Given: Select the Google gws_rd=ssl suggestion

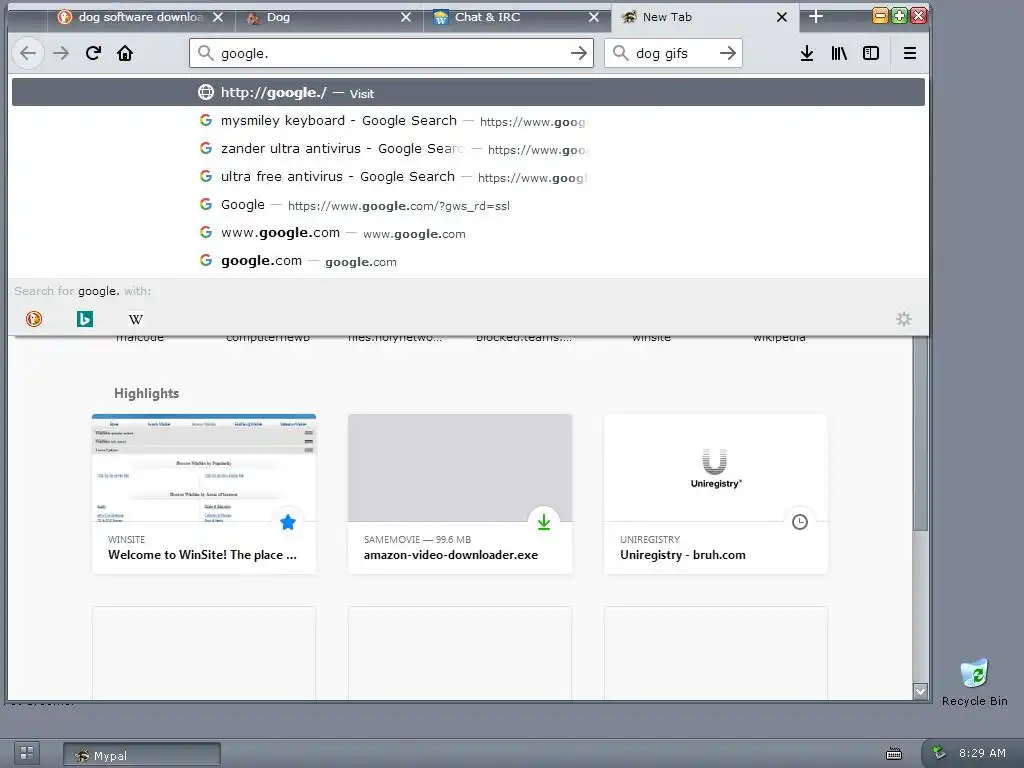Looking at the screenshot, I should 468,205.
